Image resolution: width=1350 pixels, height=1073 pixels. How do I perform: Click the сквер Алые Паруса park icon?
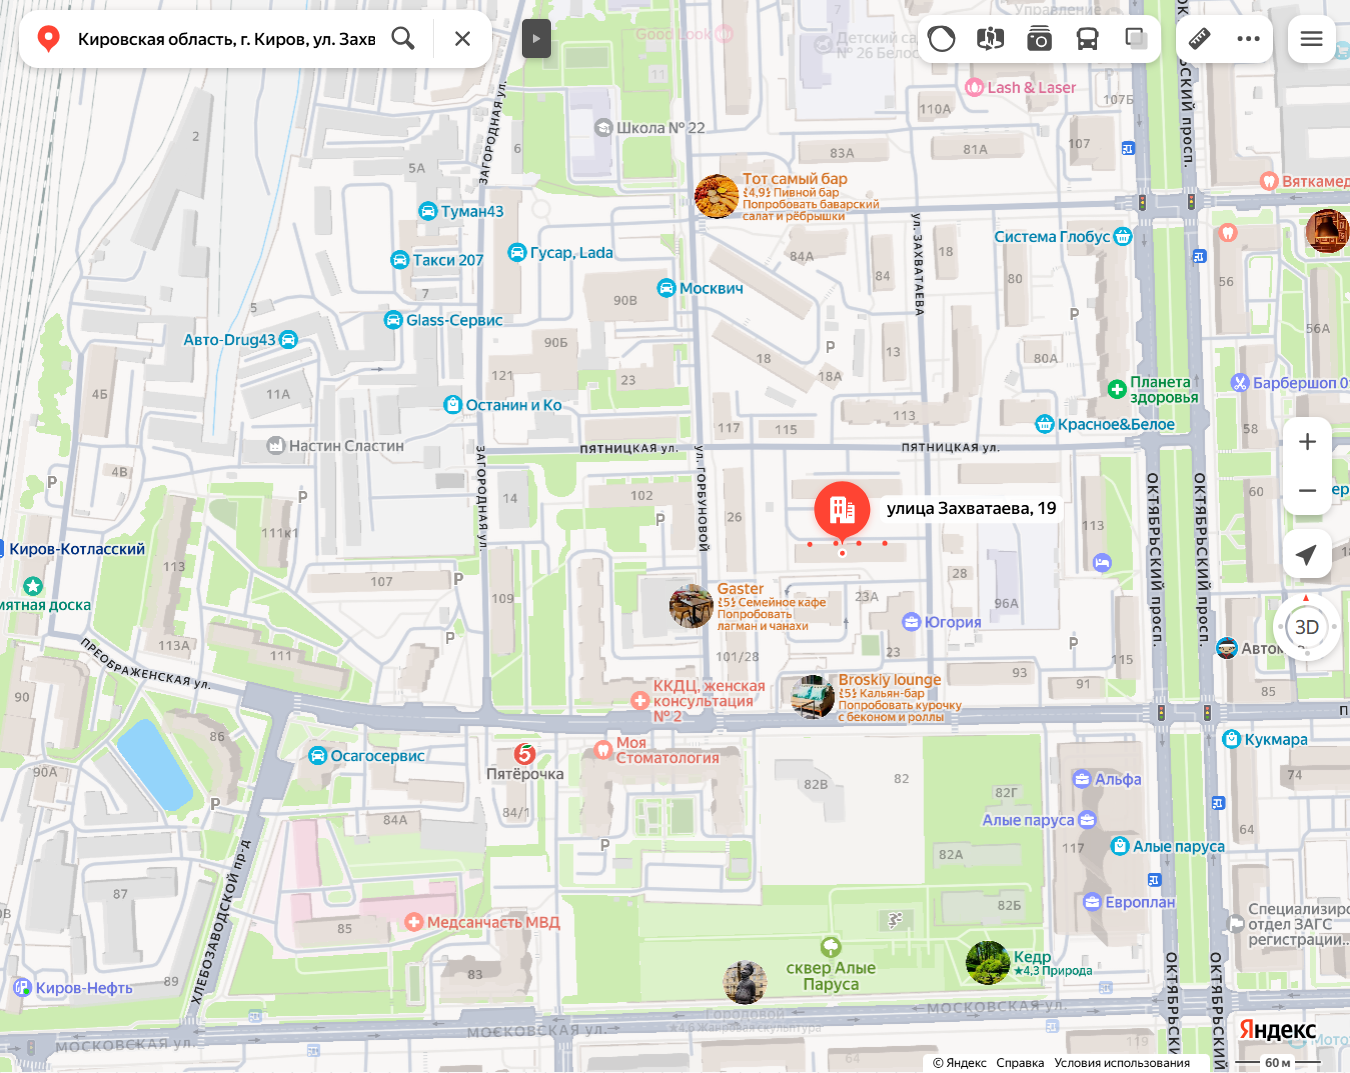tap(831, 946)
